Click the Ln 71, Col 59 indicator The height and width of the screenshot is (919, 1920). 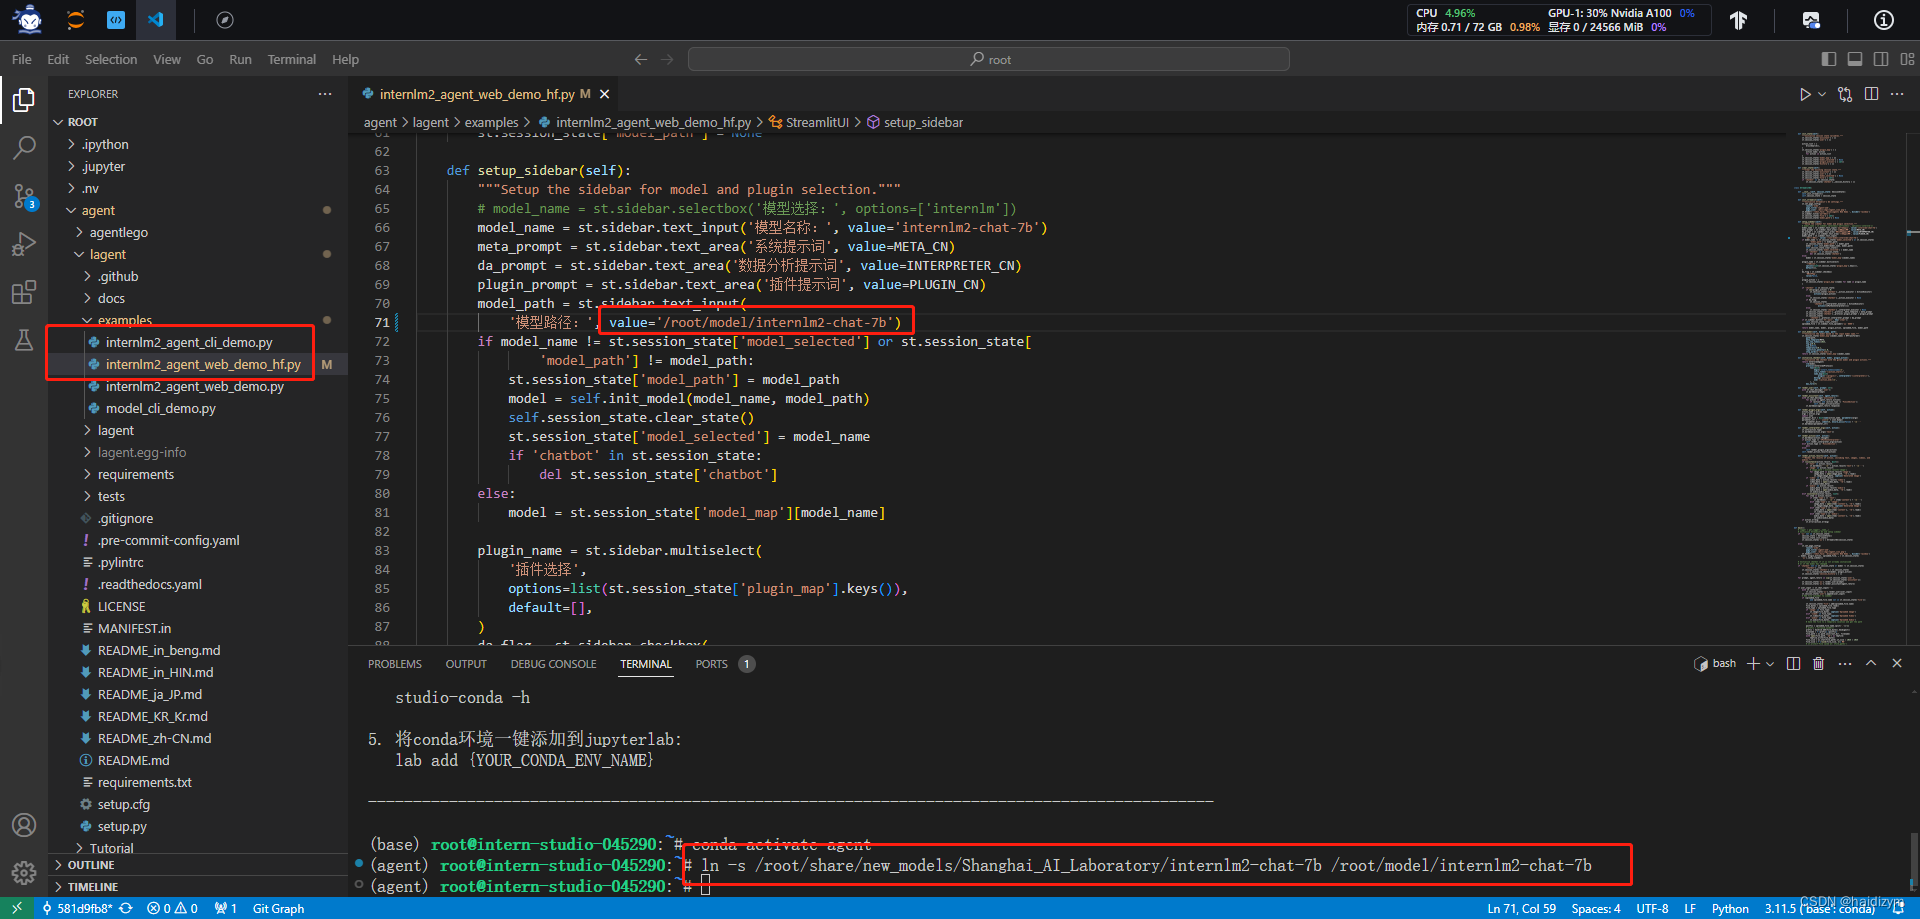[x=1521, y=909]
